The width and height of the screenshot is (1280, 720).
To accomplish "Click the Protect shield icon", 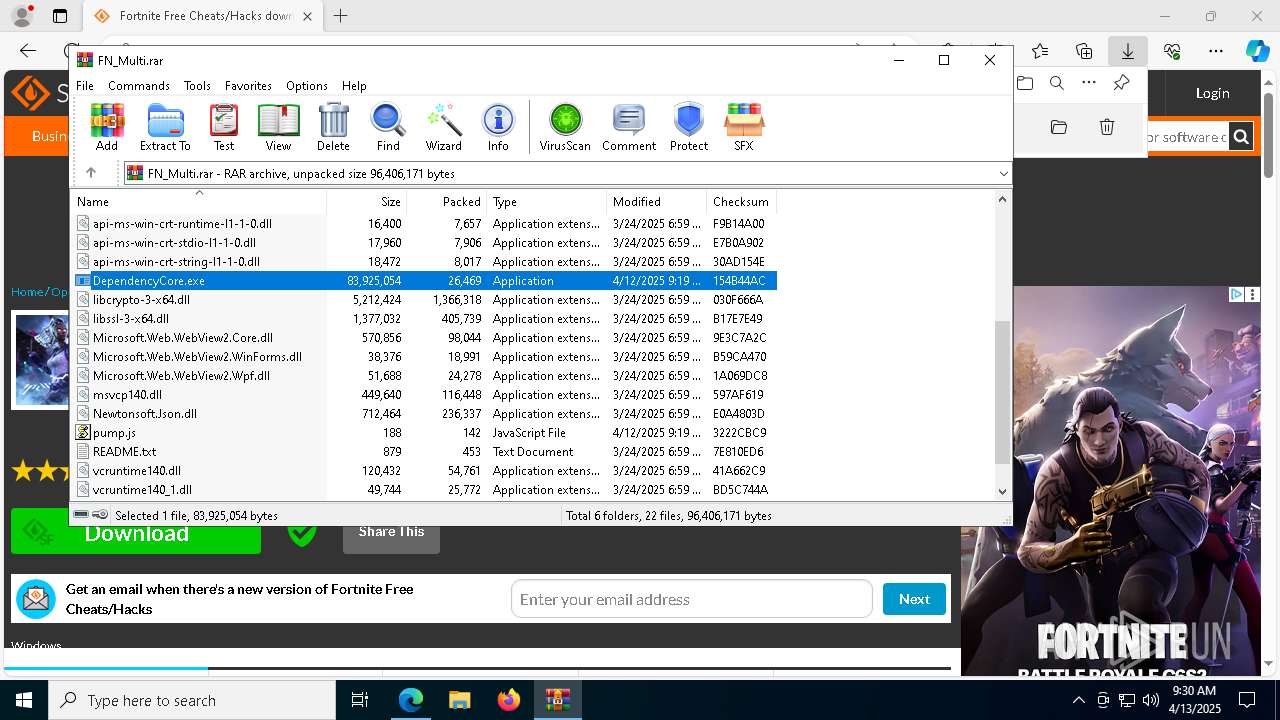I will click(x=689, y=127).
